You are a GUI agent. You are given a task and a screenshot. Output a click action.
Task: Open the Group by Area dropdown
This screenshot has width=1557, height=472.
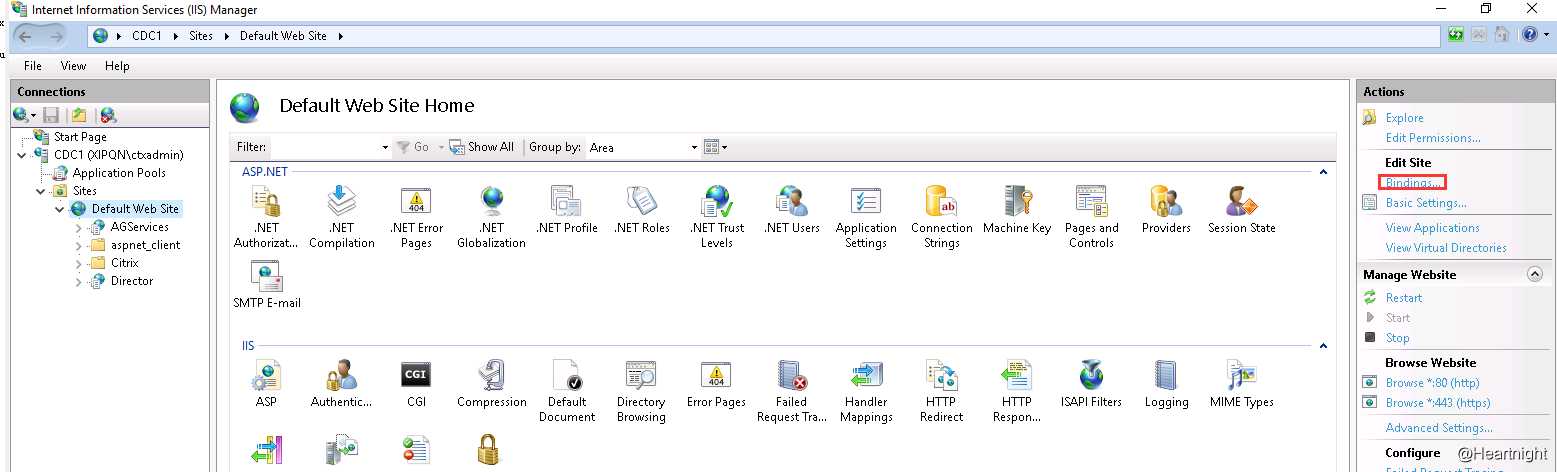pyautogui.click(x=695, y=147)
